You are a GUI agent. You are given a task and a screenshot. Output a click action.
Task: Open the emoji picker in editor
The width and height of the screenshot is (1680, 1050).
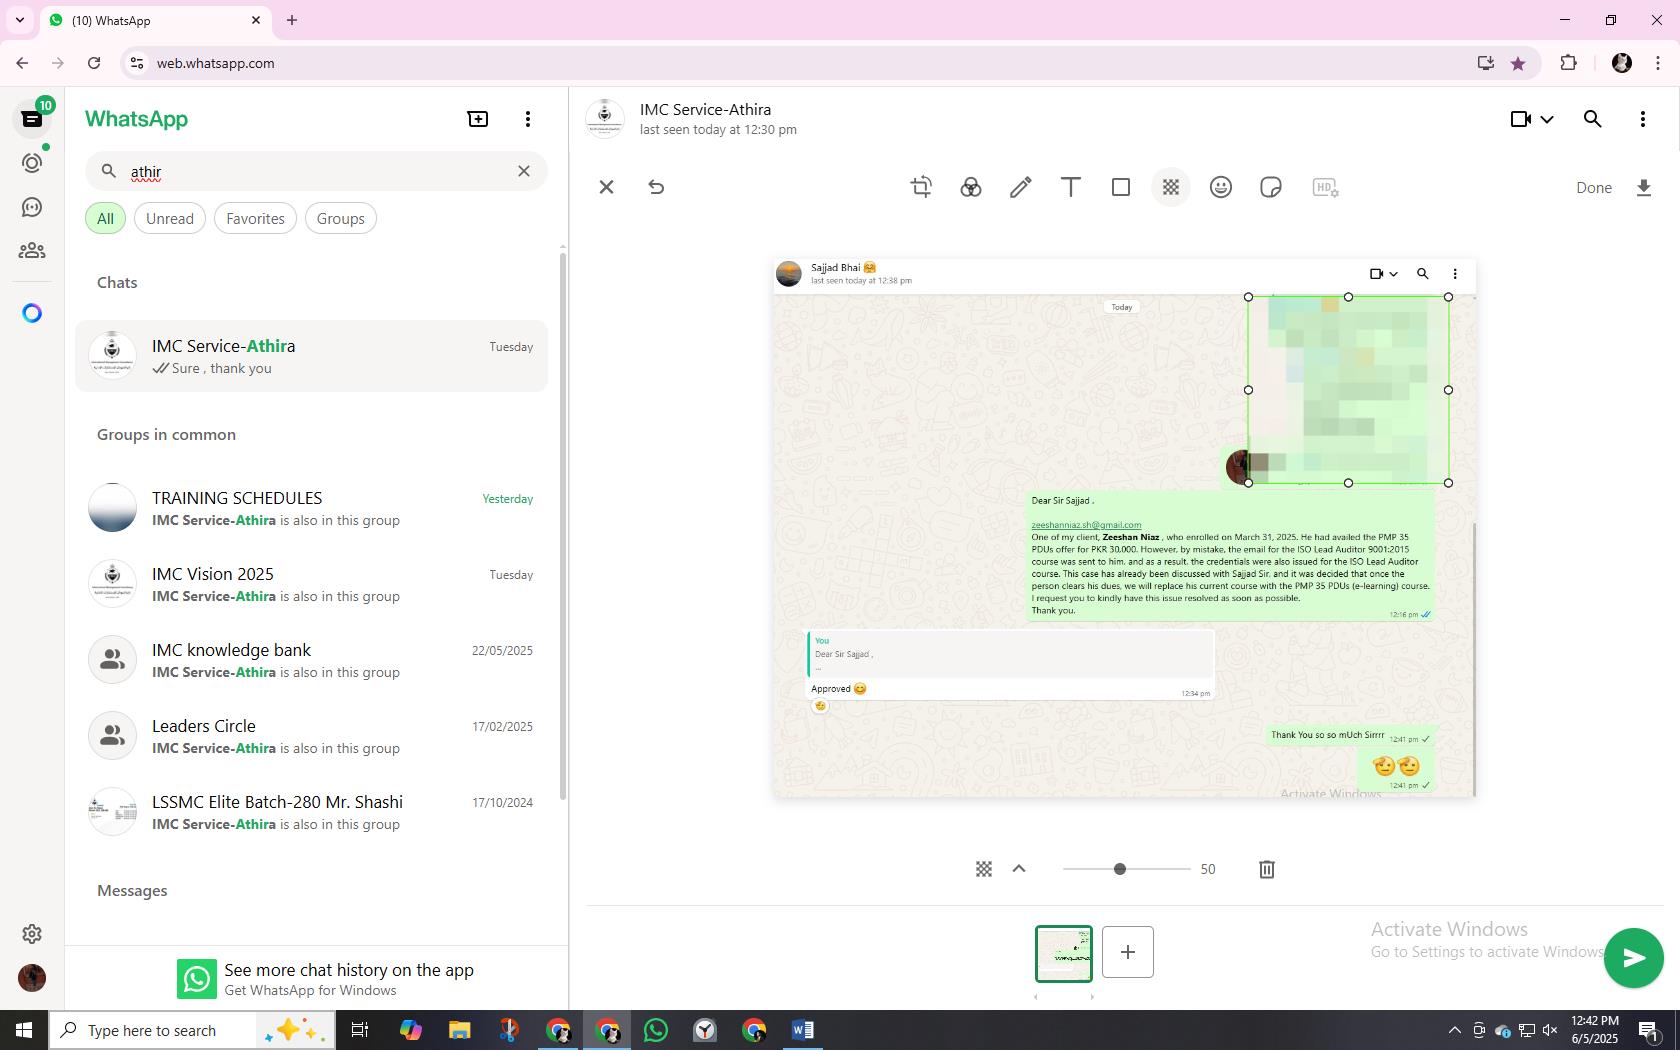[x=1221, y=187]
